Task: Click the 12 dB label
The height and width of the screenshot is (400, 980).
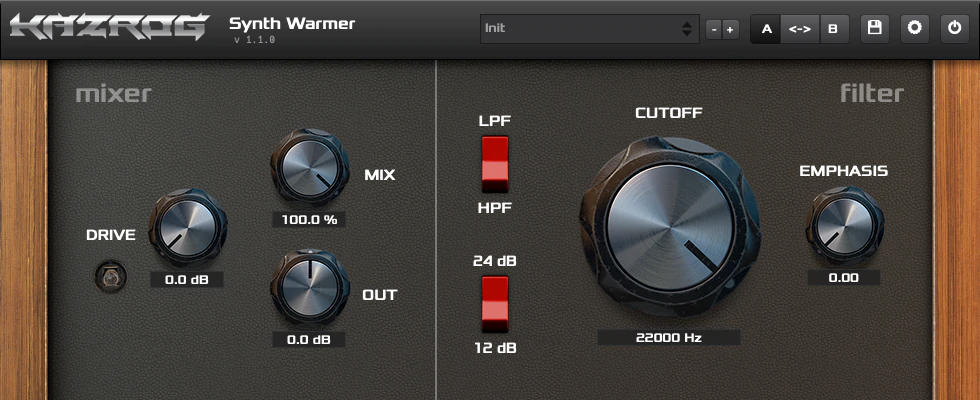Action: (x=495, y=348)
